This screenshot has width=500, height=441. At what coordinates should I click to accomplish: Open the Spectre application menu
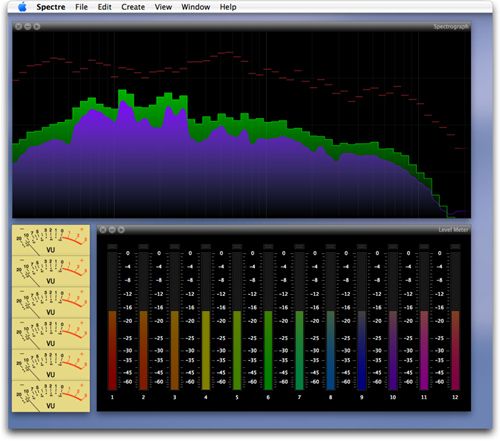[x=51, y=7]
